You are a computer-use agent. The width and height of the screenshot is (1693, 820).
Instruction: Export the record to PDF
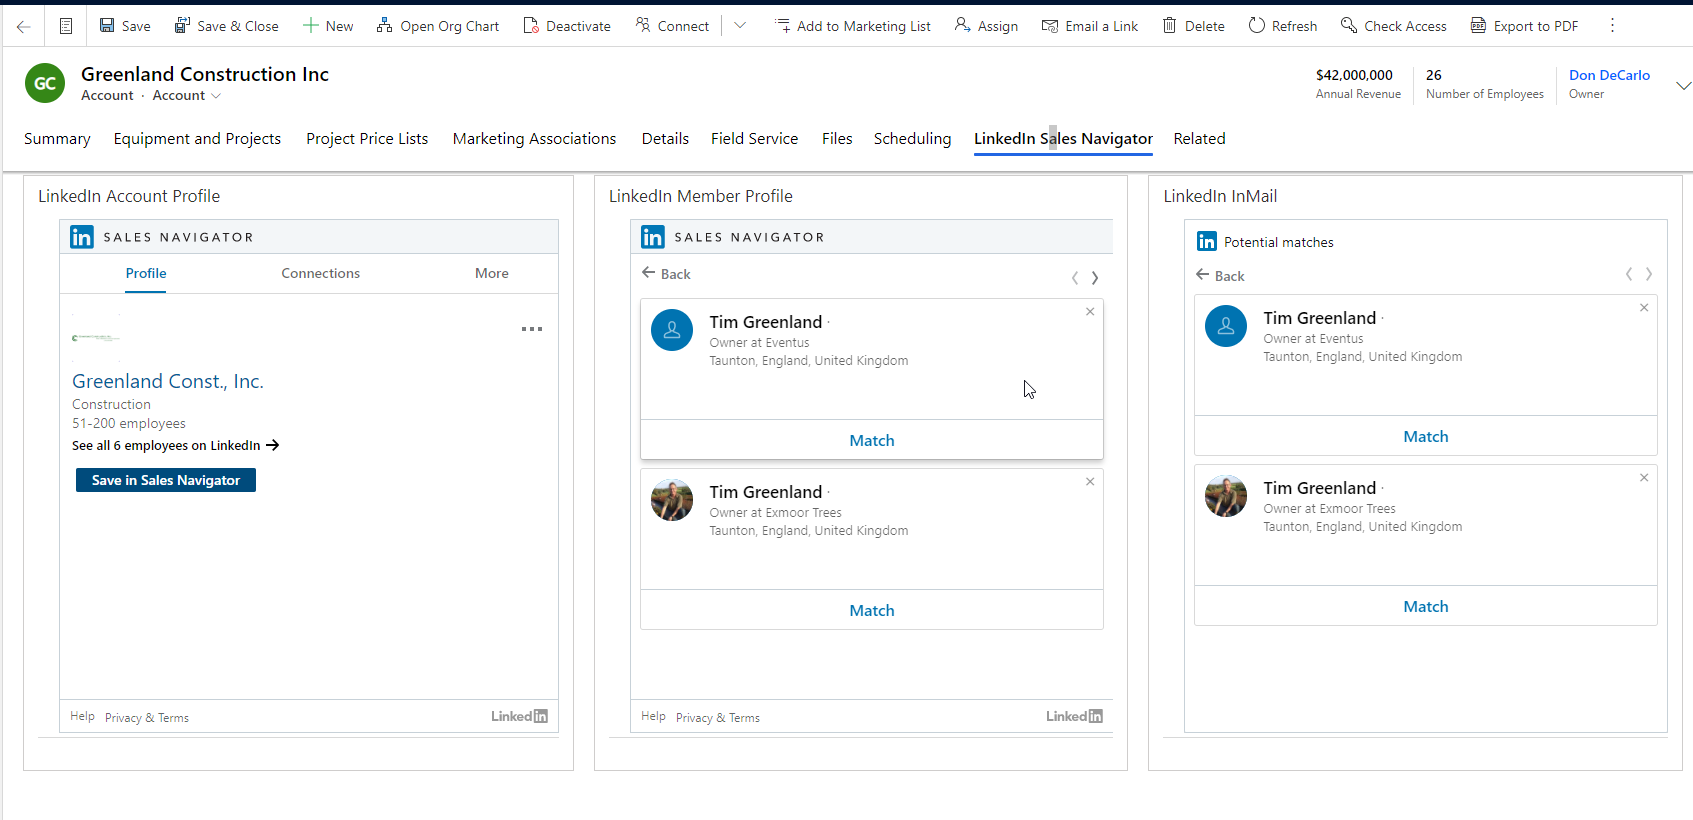click(x=1525, y=26)
